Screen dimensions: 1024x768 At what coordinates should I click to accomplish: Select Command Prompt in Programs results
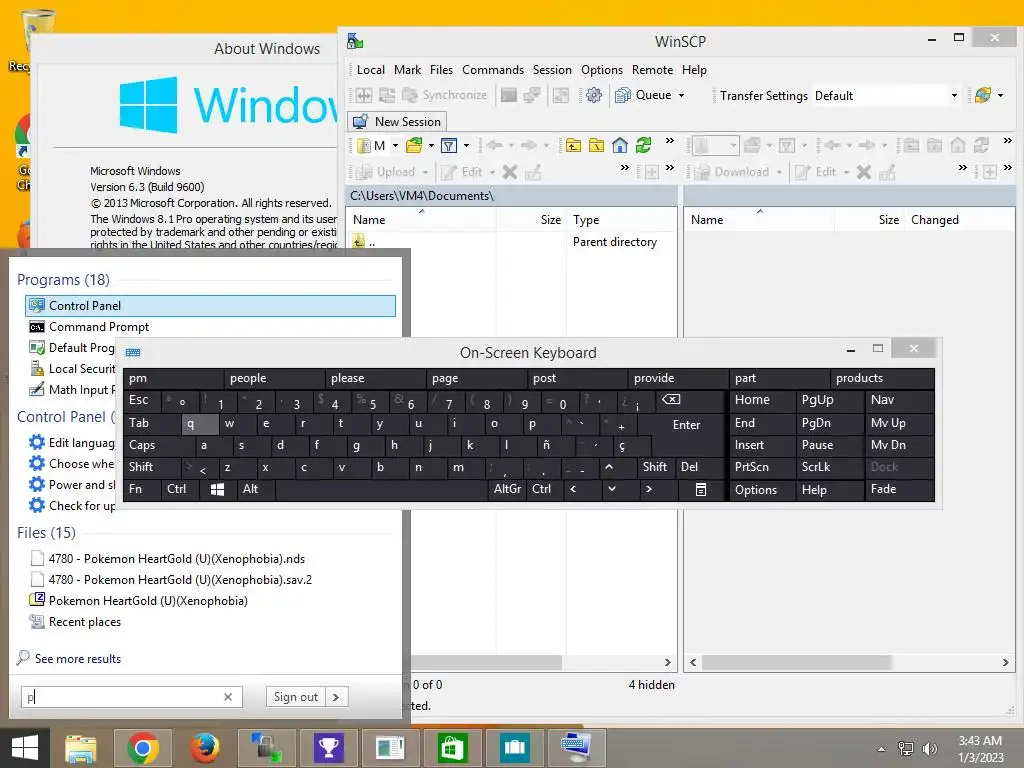[210, 327]
